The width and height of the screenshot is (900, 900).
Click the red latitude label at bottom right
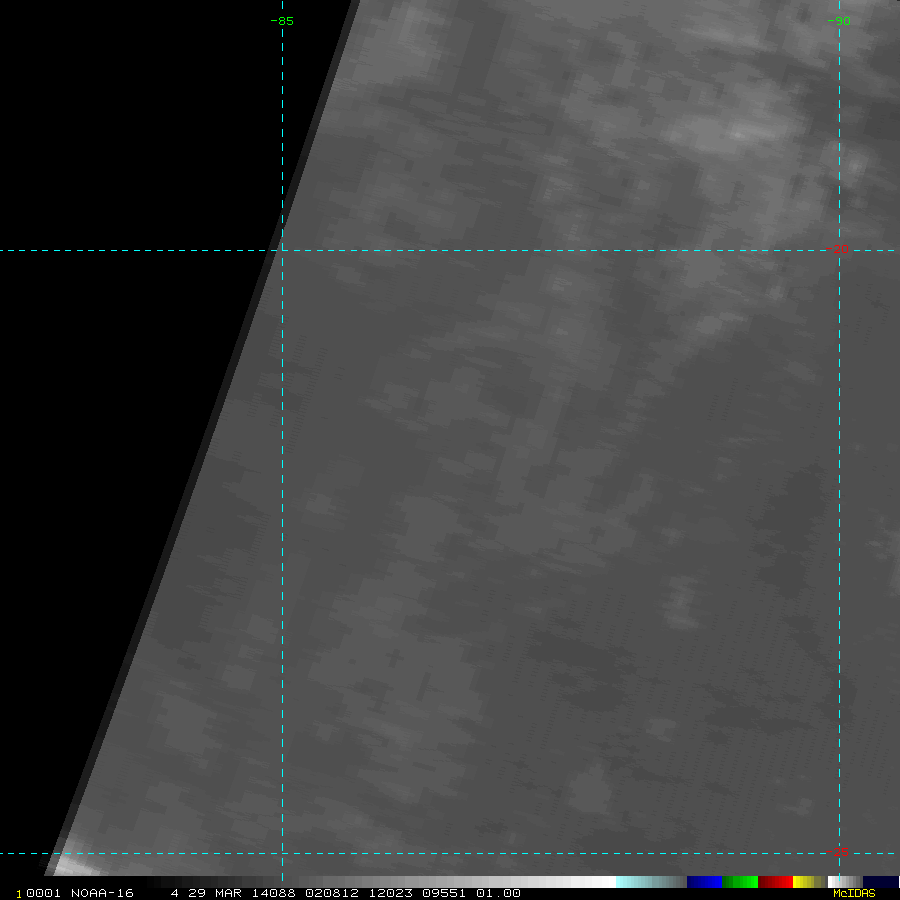click(x=841, y=852)
